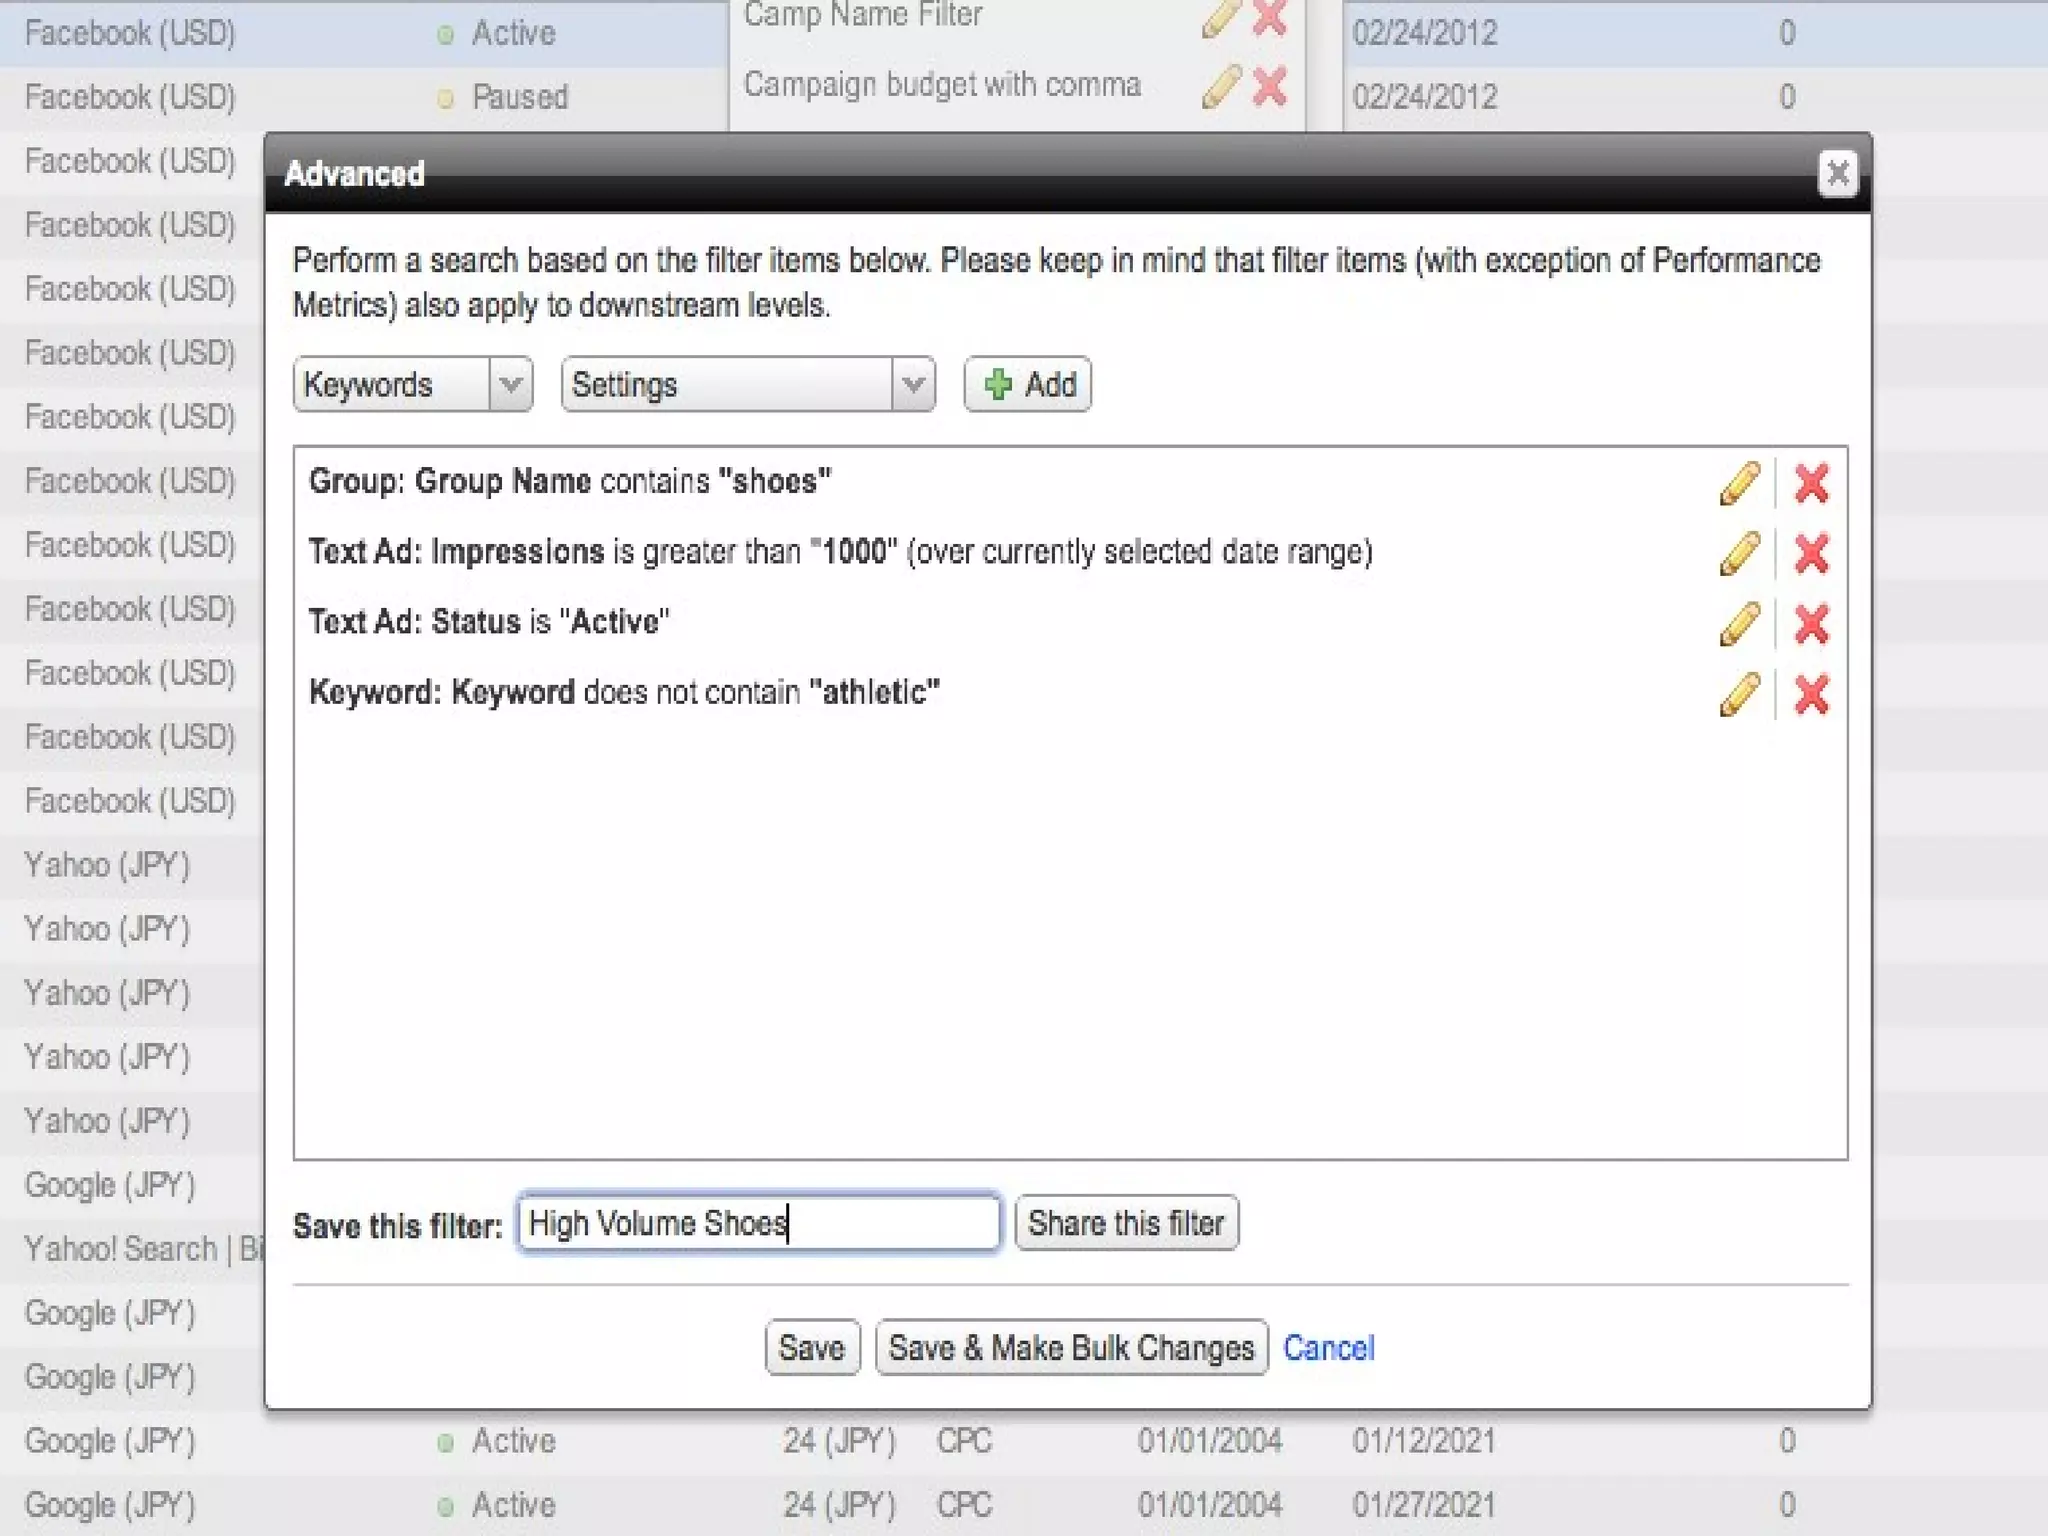Click the Save button
Screen dimensions: 2048x1536
pos(811,1347)
